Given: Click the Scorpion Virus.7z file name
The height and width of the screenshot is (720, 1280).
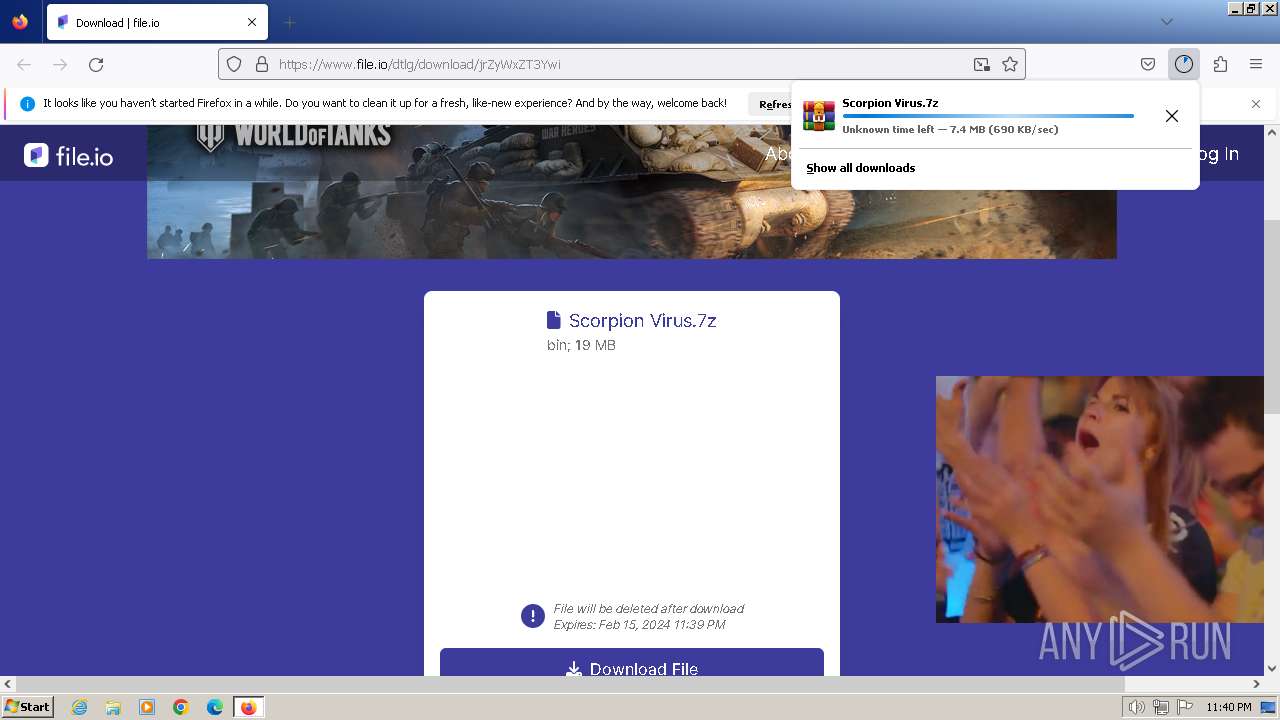Looking at the screenshot, I should [643, 321].
